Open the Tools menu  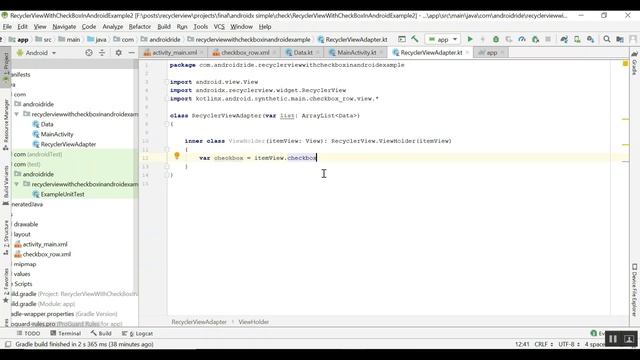[x=200, y=27]
